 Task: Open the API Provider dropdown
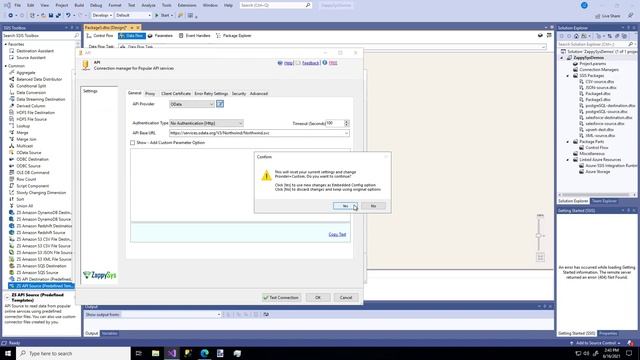[x=192, y=104]
